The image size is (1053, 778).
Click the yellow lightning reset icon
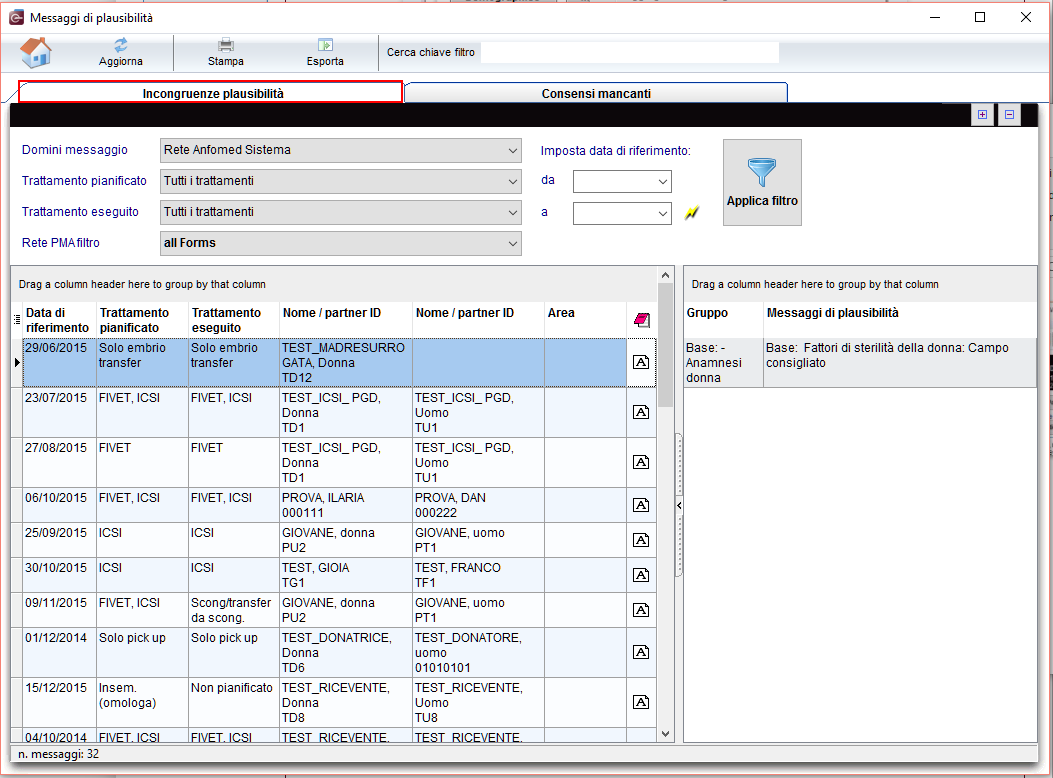[x=692, y=213]
